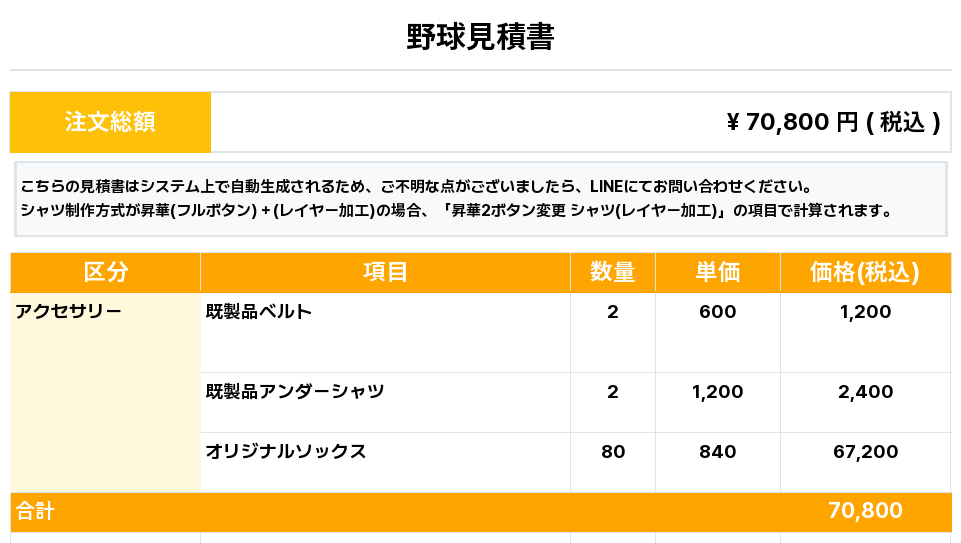The height and width of the screenshot is (543, 961).
Task: Select the アクセサリー category cell
Action: tap(69, 312)
